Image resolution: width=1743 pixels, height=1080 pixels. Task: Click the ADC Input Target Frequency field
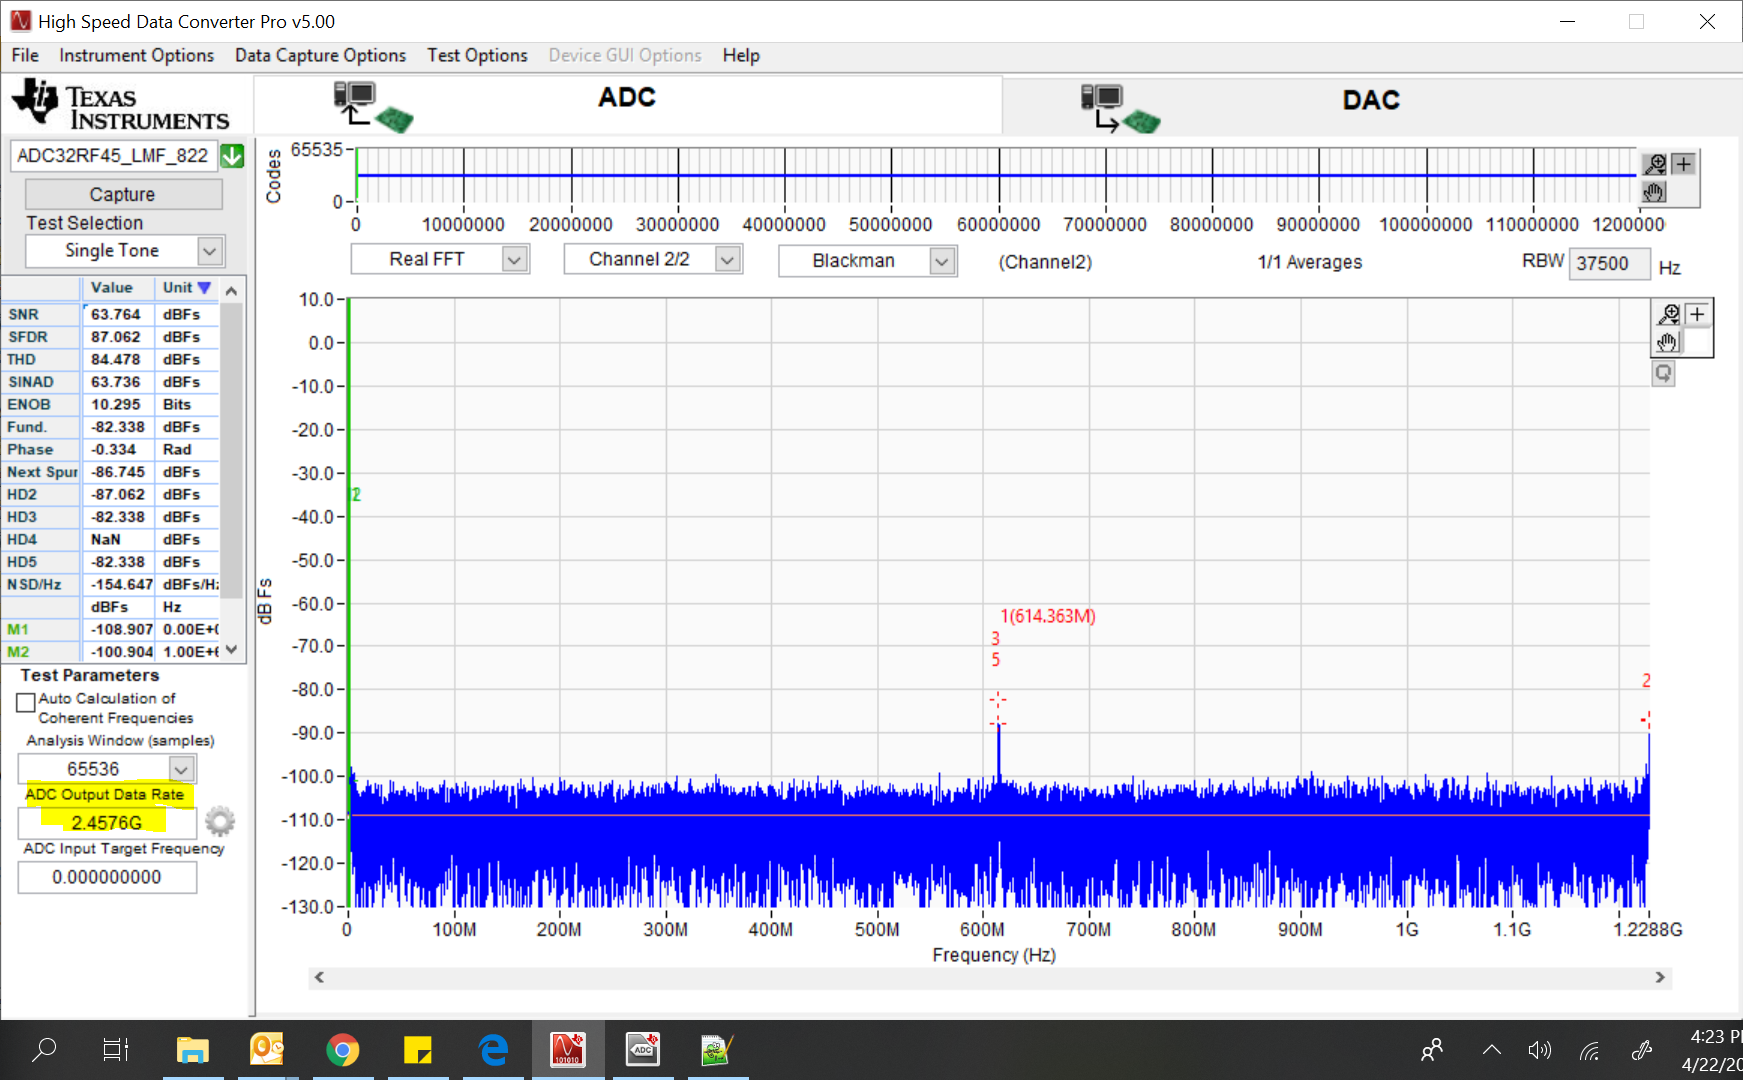pyautogui.click(x=107, y=877)
